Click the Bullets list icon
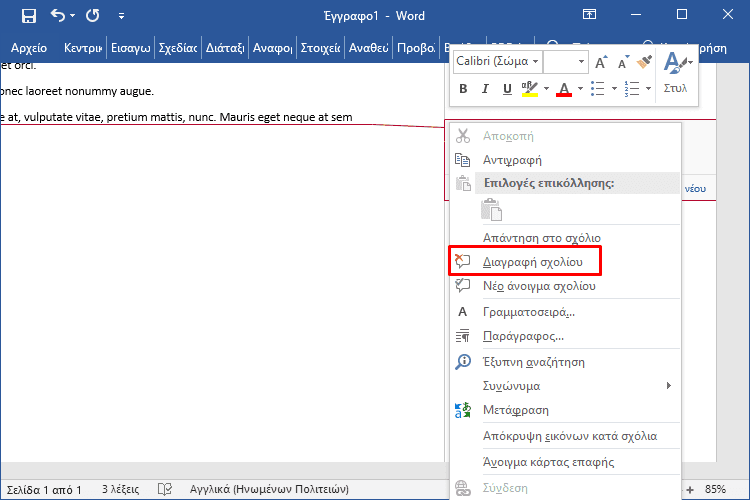Screen dimensions: 750x500 coord(597,89)
